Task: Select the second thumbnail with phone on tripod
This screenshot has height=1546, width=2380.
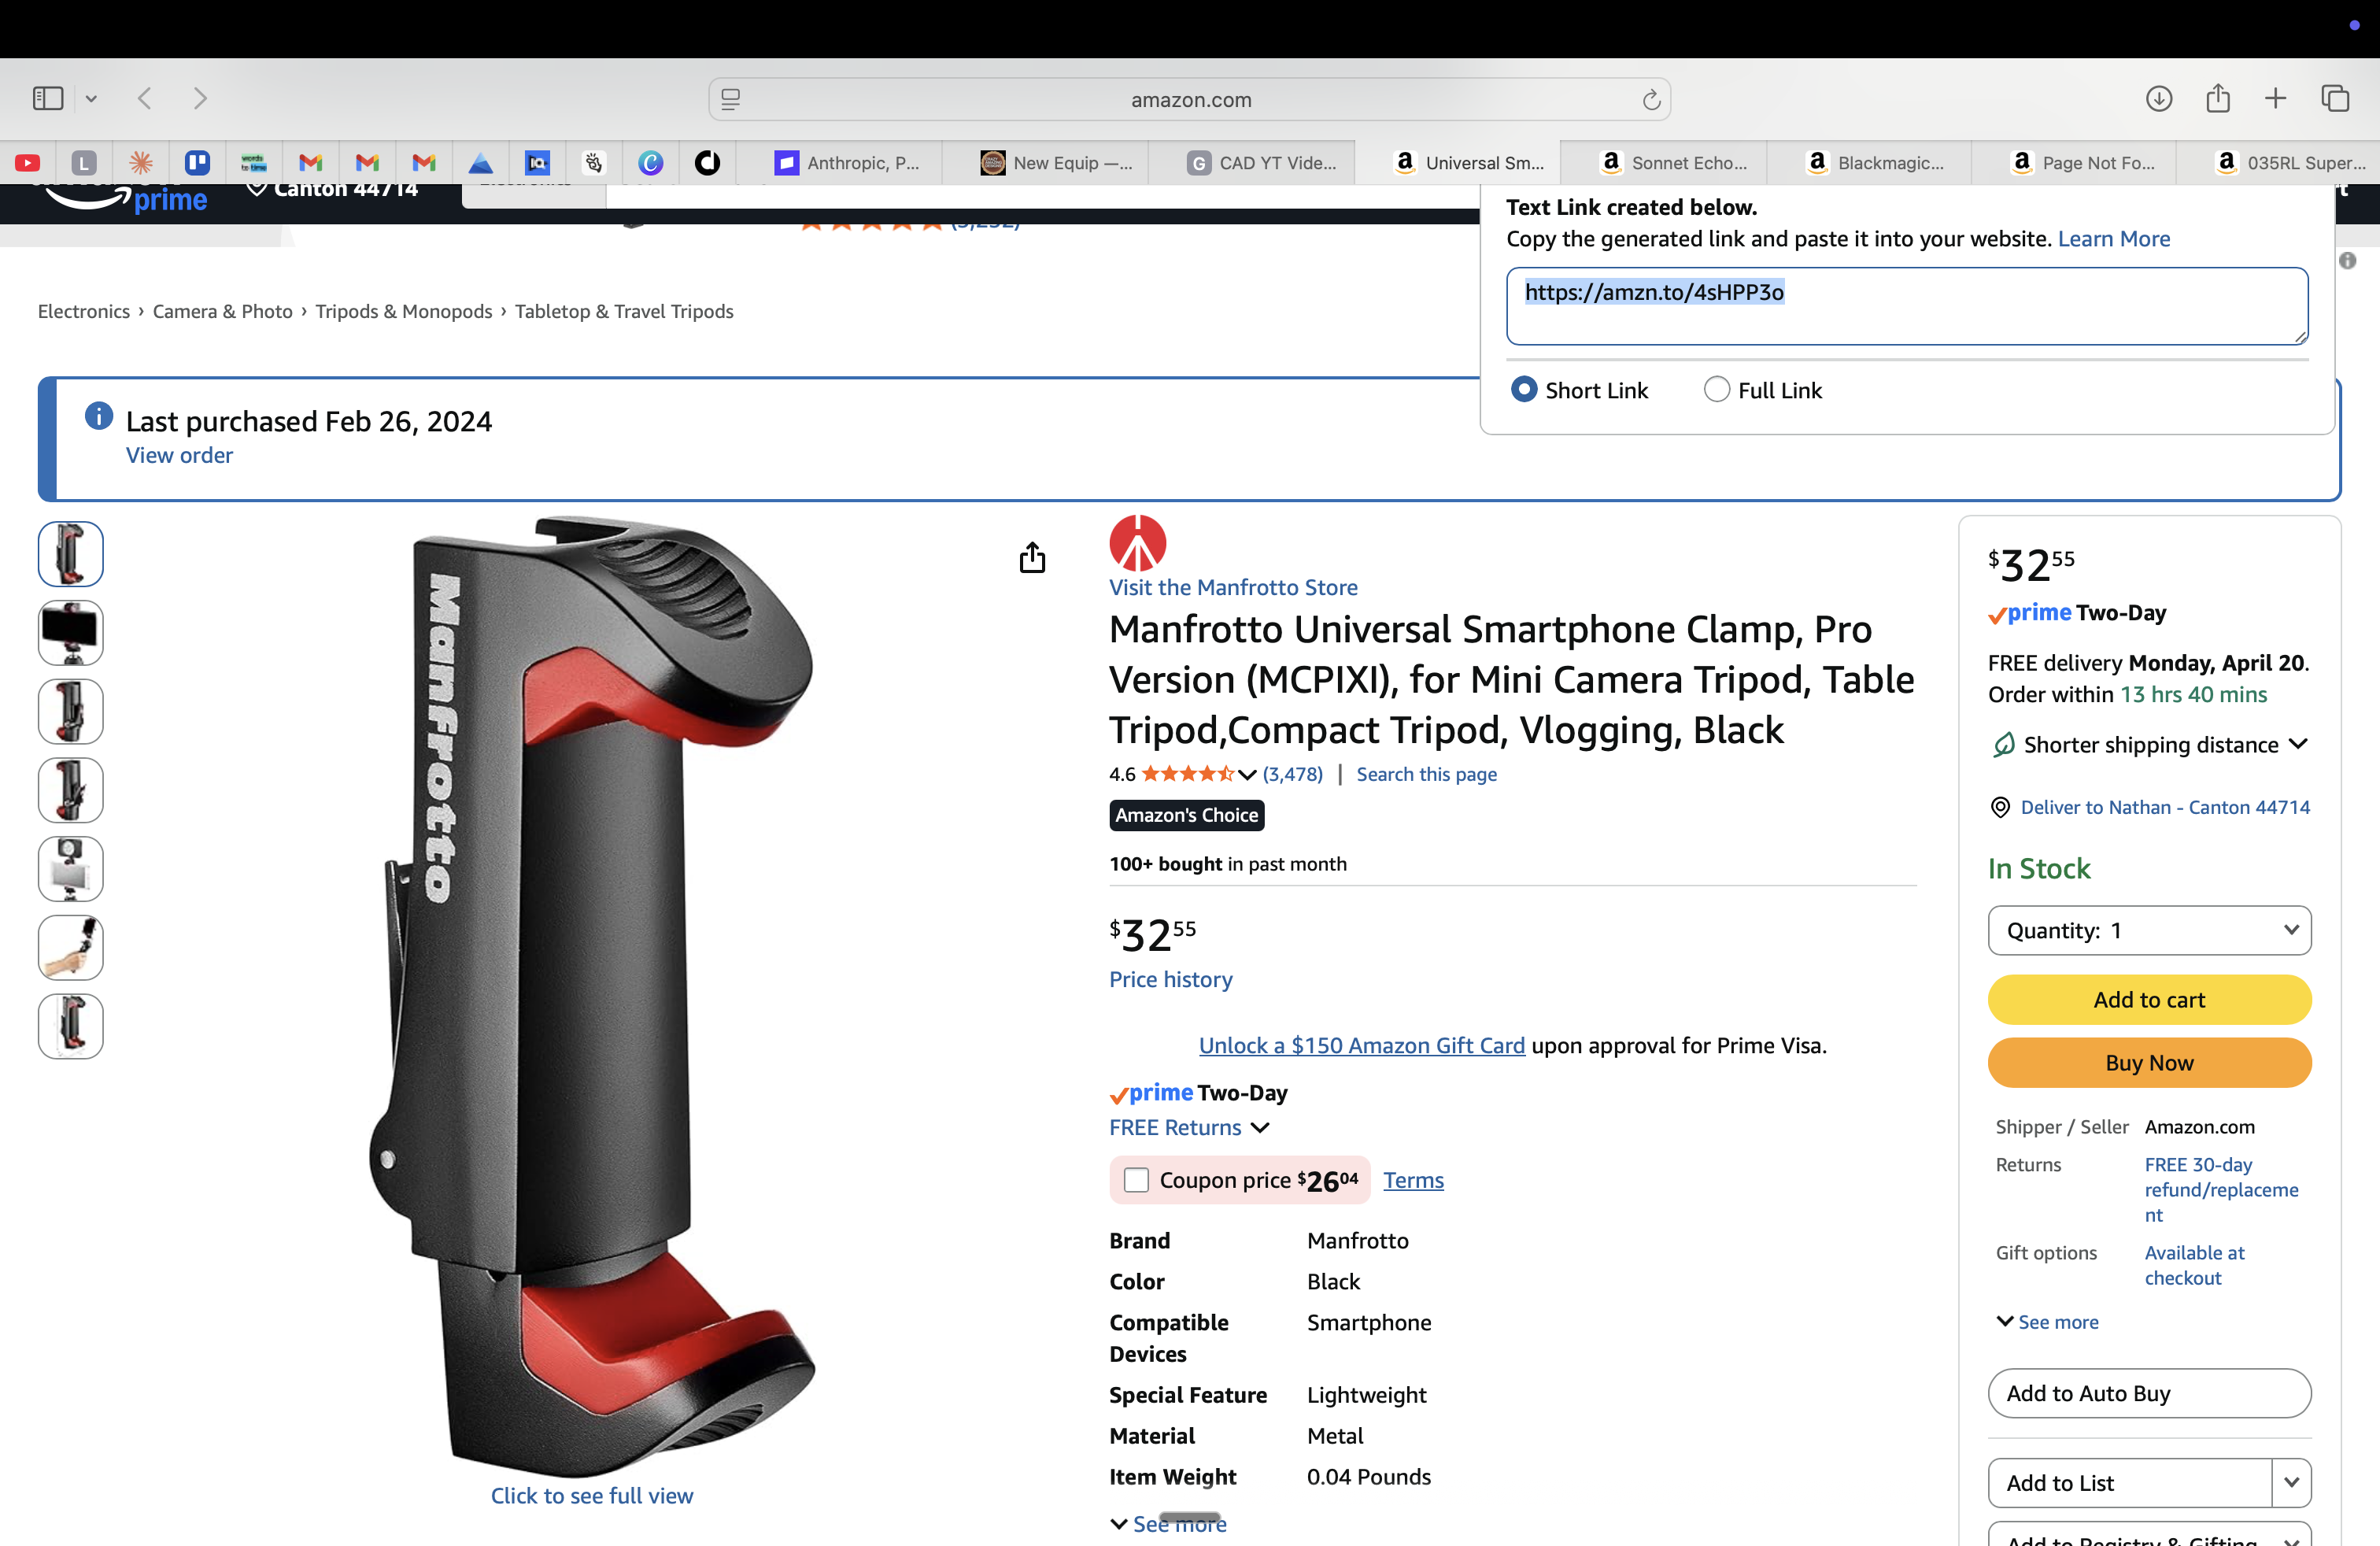Action: [x=70, y=632]
